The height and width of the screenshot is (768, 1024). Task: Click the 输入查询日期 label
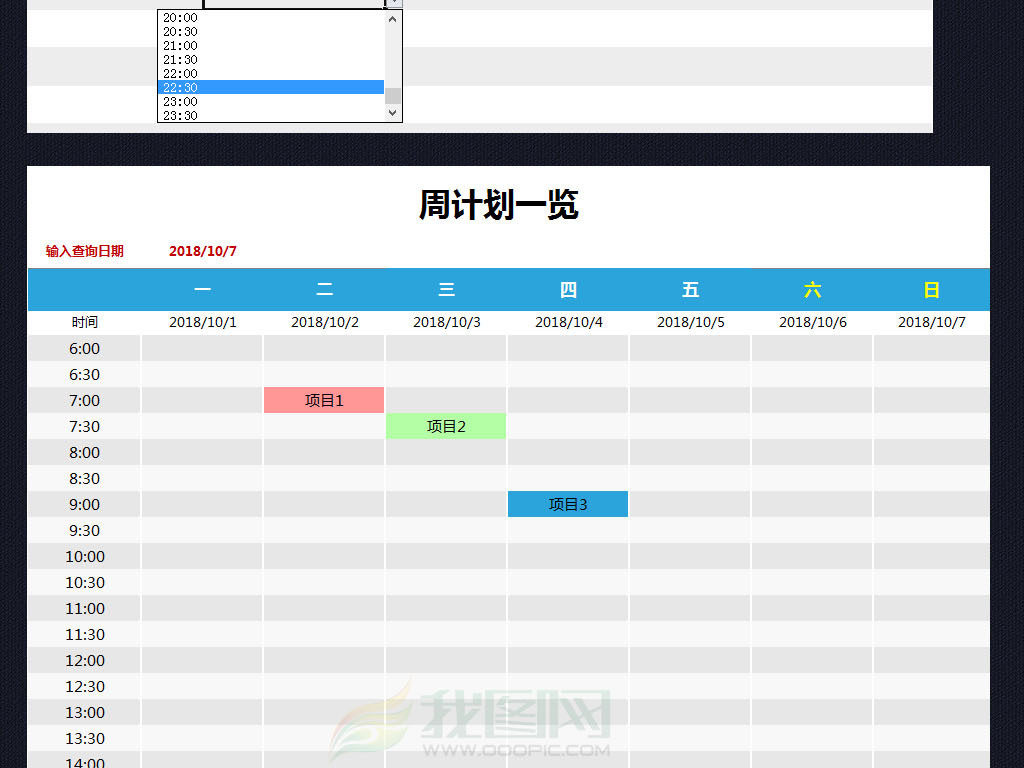(83, 251)
